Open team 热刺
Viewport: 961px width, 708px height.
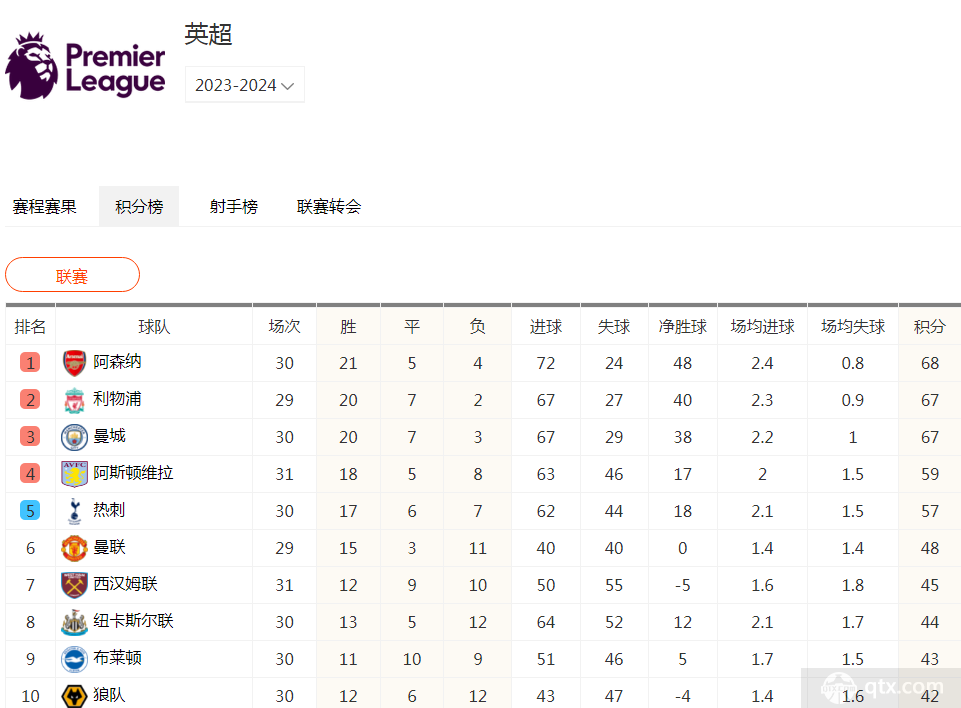(109, 509)
